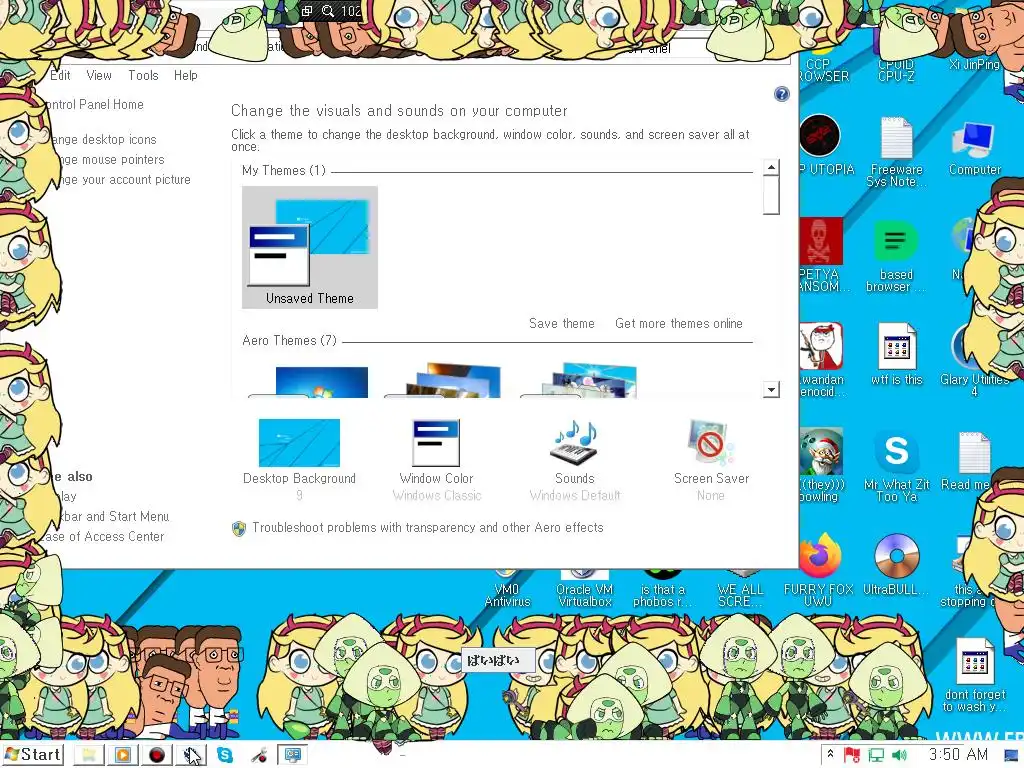Click the red record icon in taskbar
This screenshot has width=1024, height=768.
pos(157,756)
